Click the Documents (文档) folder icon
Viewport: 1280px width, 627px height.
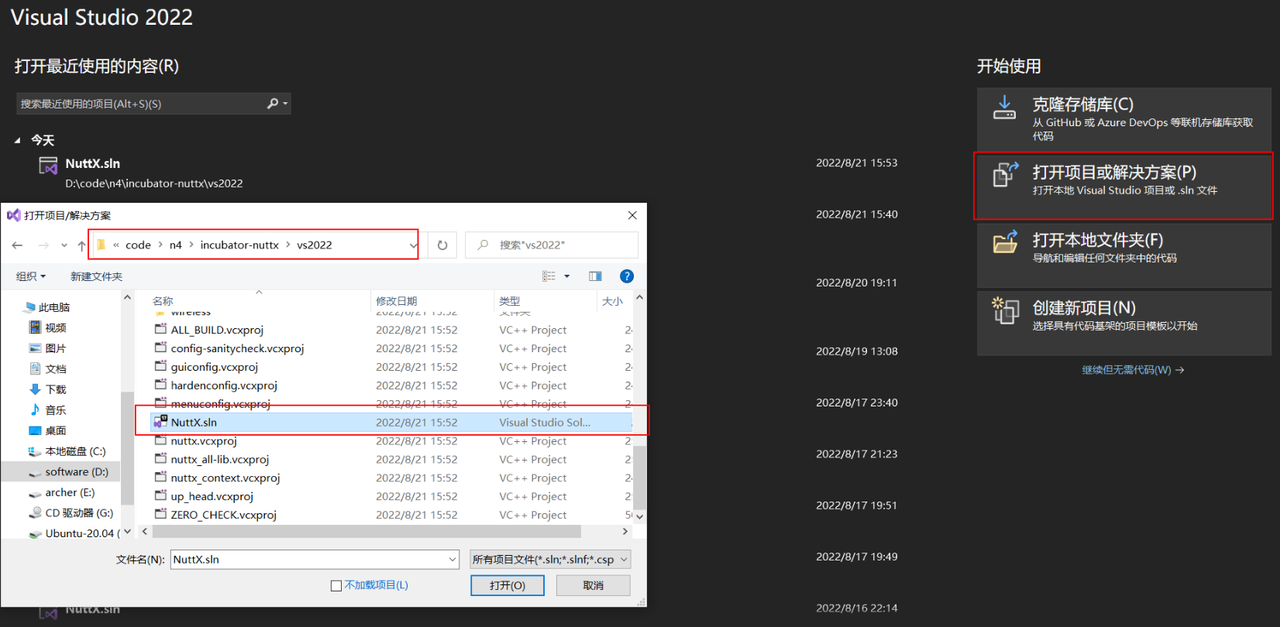[35, 369]
